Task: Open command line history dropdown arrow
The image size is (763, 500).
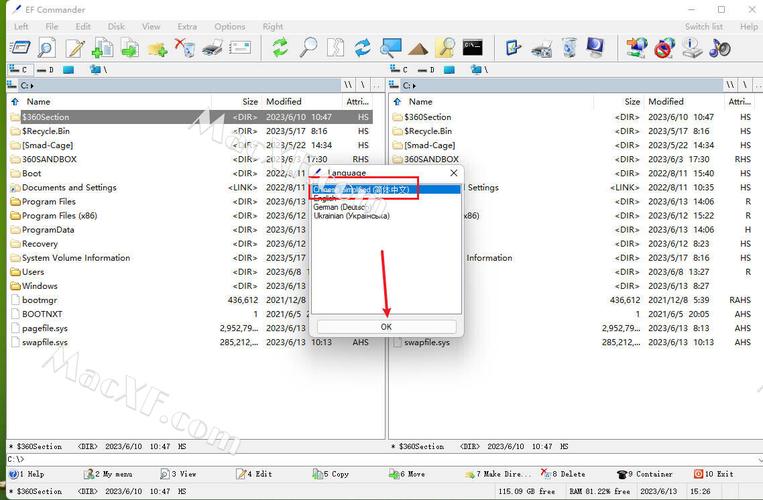Action: click(x=760, y=459)
